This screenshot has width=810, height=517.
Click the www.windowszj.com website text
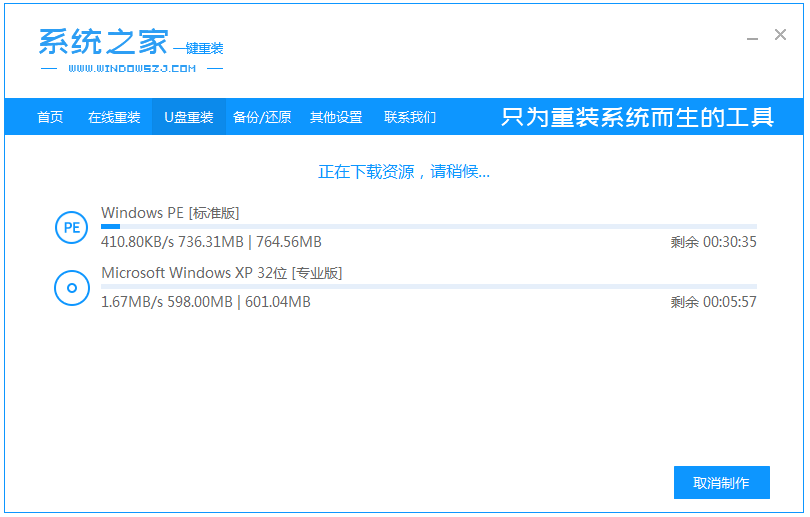[x=132, y=69]
